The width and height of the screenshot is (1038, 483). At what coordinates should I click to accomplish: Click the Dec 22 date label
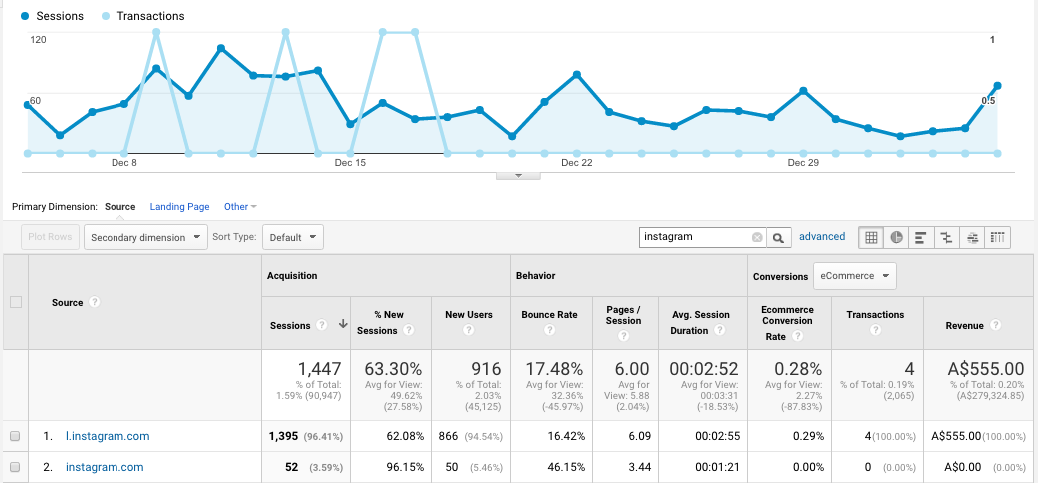click(577, 163)
